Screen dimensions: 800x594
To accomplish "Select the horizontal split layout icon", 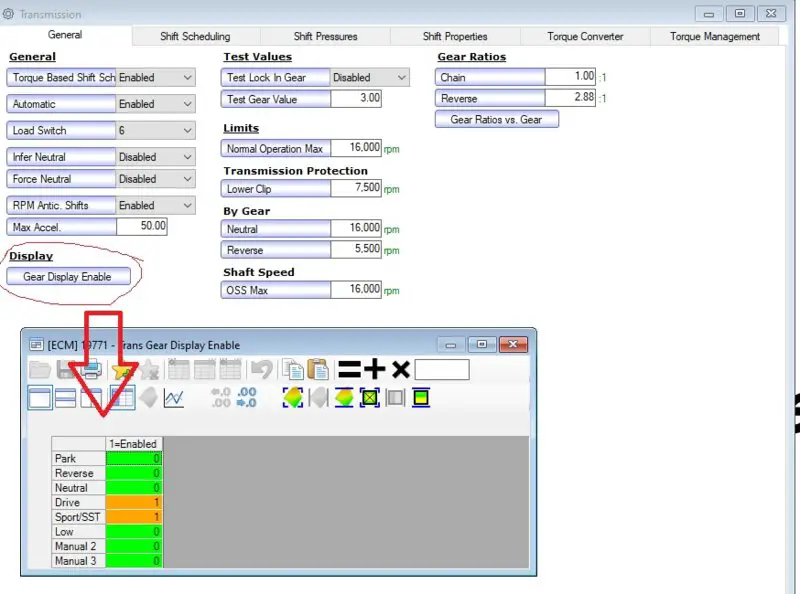I will (65, 398).
